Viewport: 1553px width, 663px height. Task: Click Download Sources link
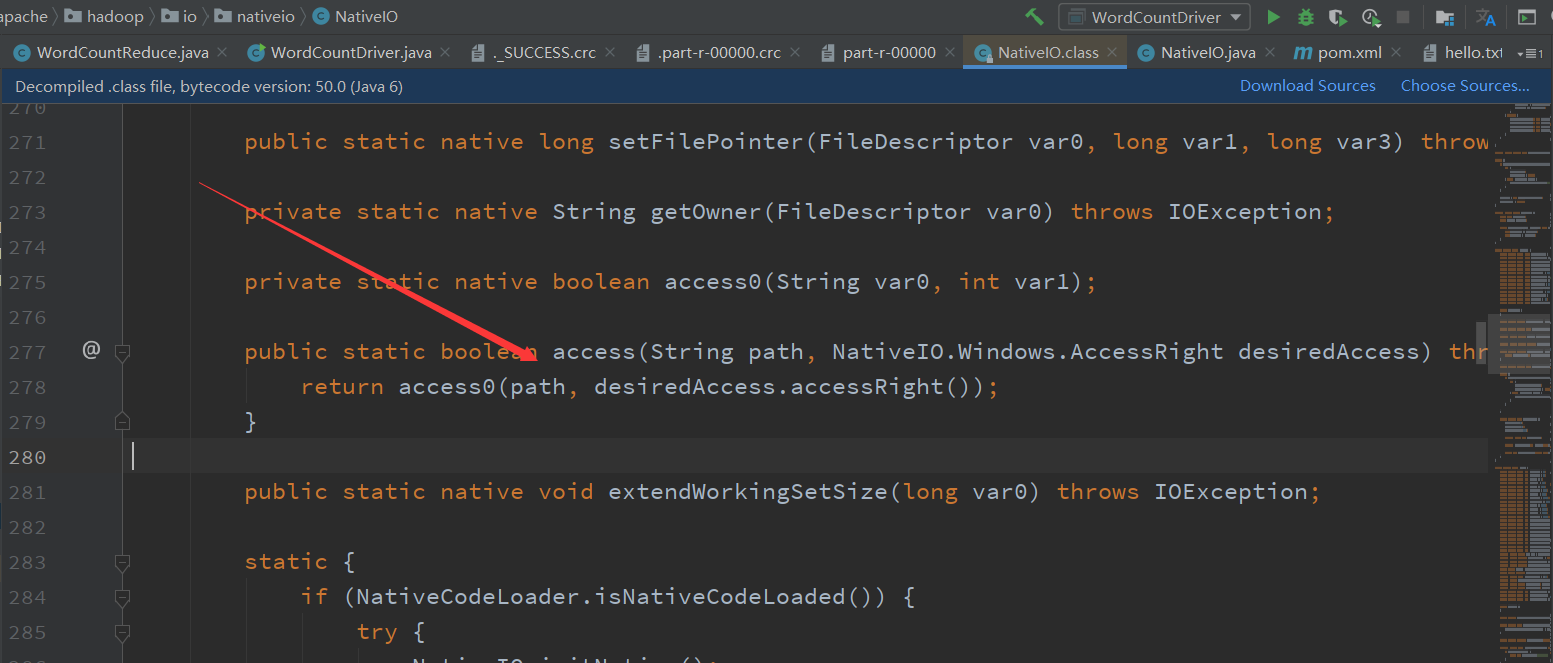tap(1307, 85)
